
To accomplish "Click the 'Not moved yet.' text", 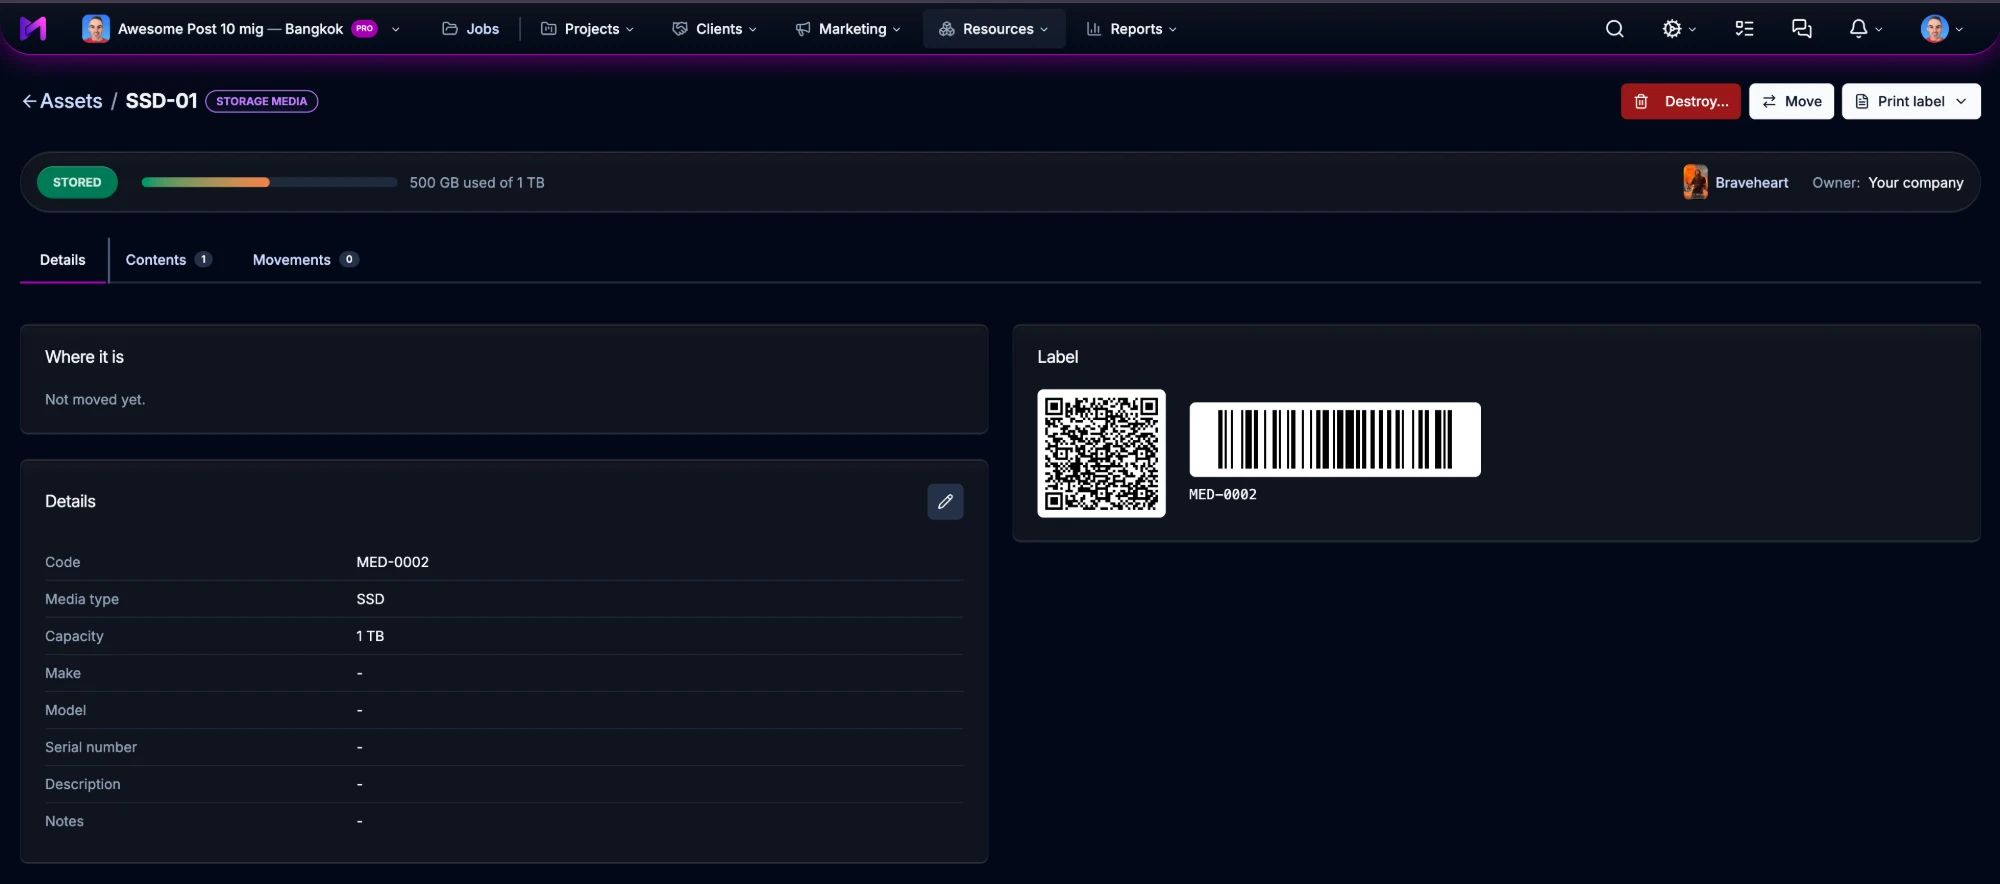I will pos(95,399).
